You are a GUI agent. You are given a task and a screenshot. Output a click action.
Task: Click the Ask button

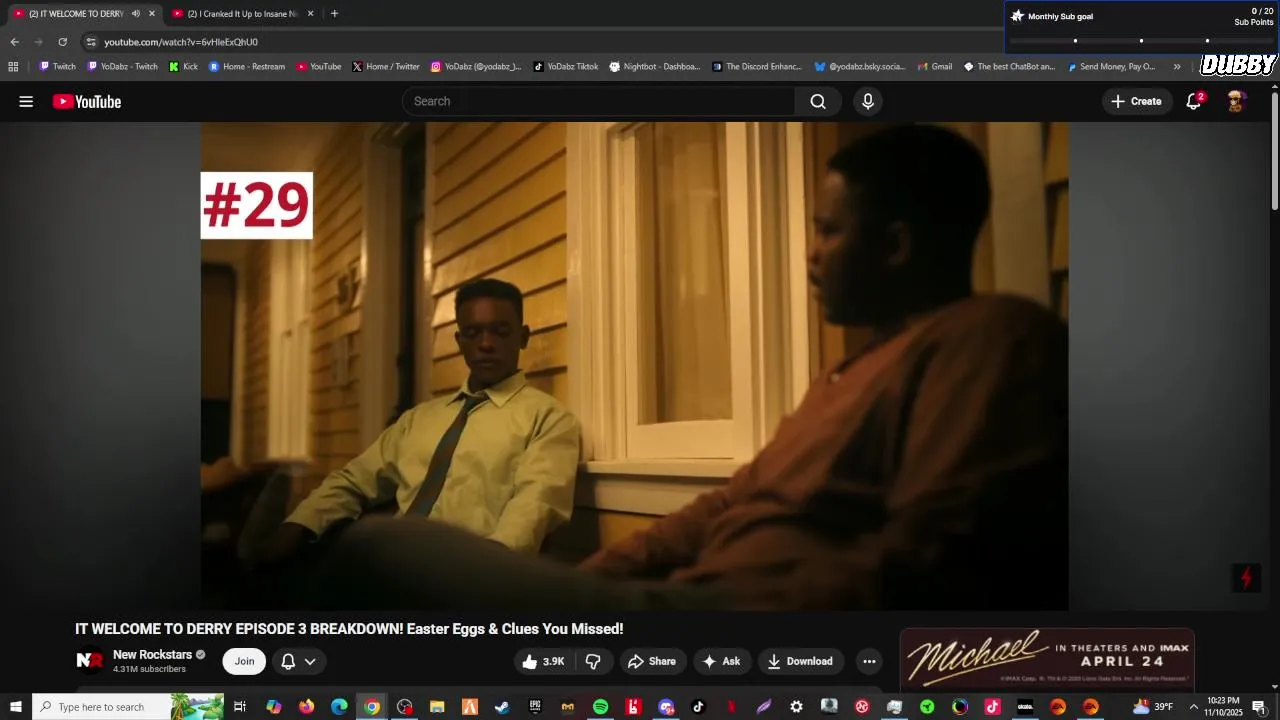tap(721, 661)
